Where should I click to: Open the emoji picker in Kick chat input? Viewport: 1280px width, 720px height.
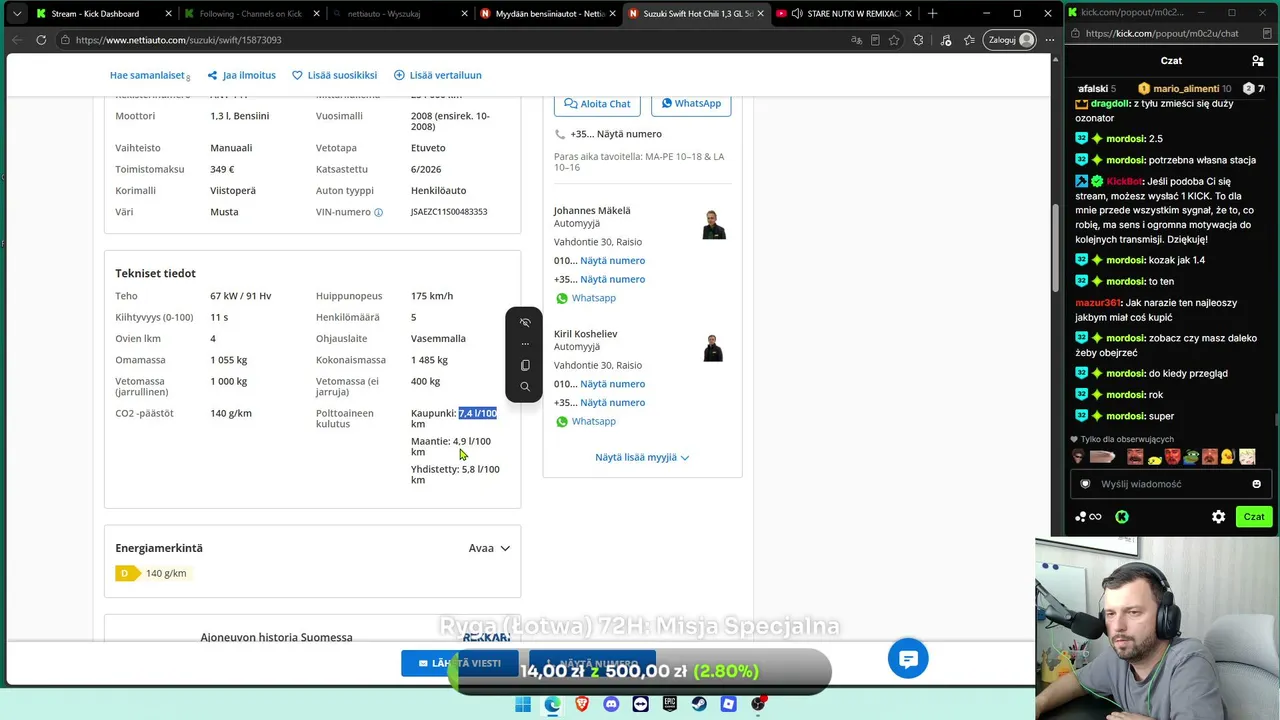pyautogui.click(x=1256, y=484)
